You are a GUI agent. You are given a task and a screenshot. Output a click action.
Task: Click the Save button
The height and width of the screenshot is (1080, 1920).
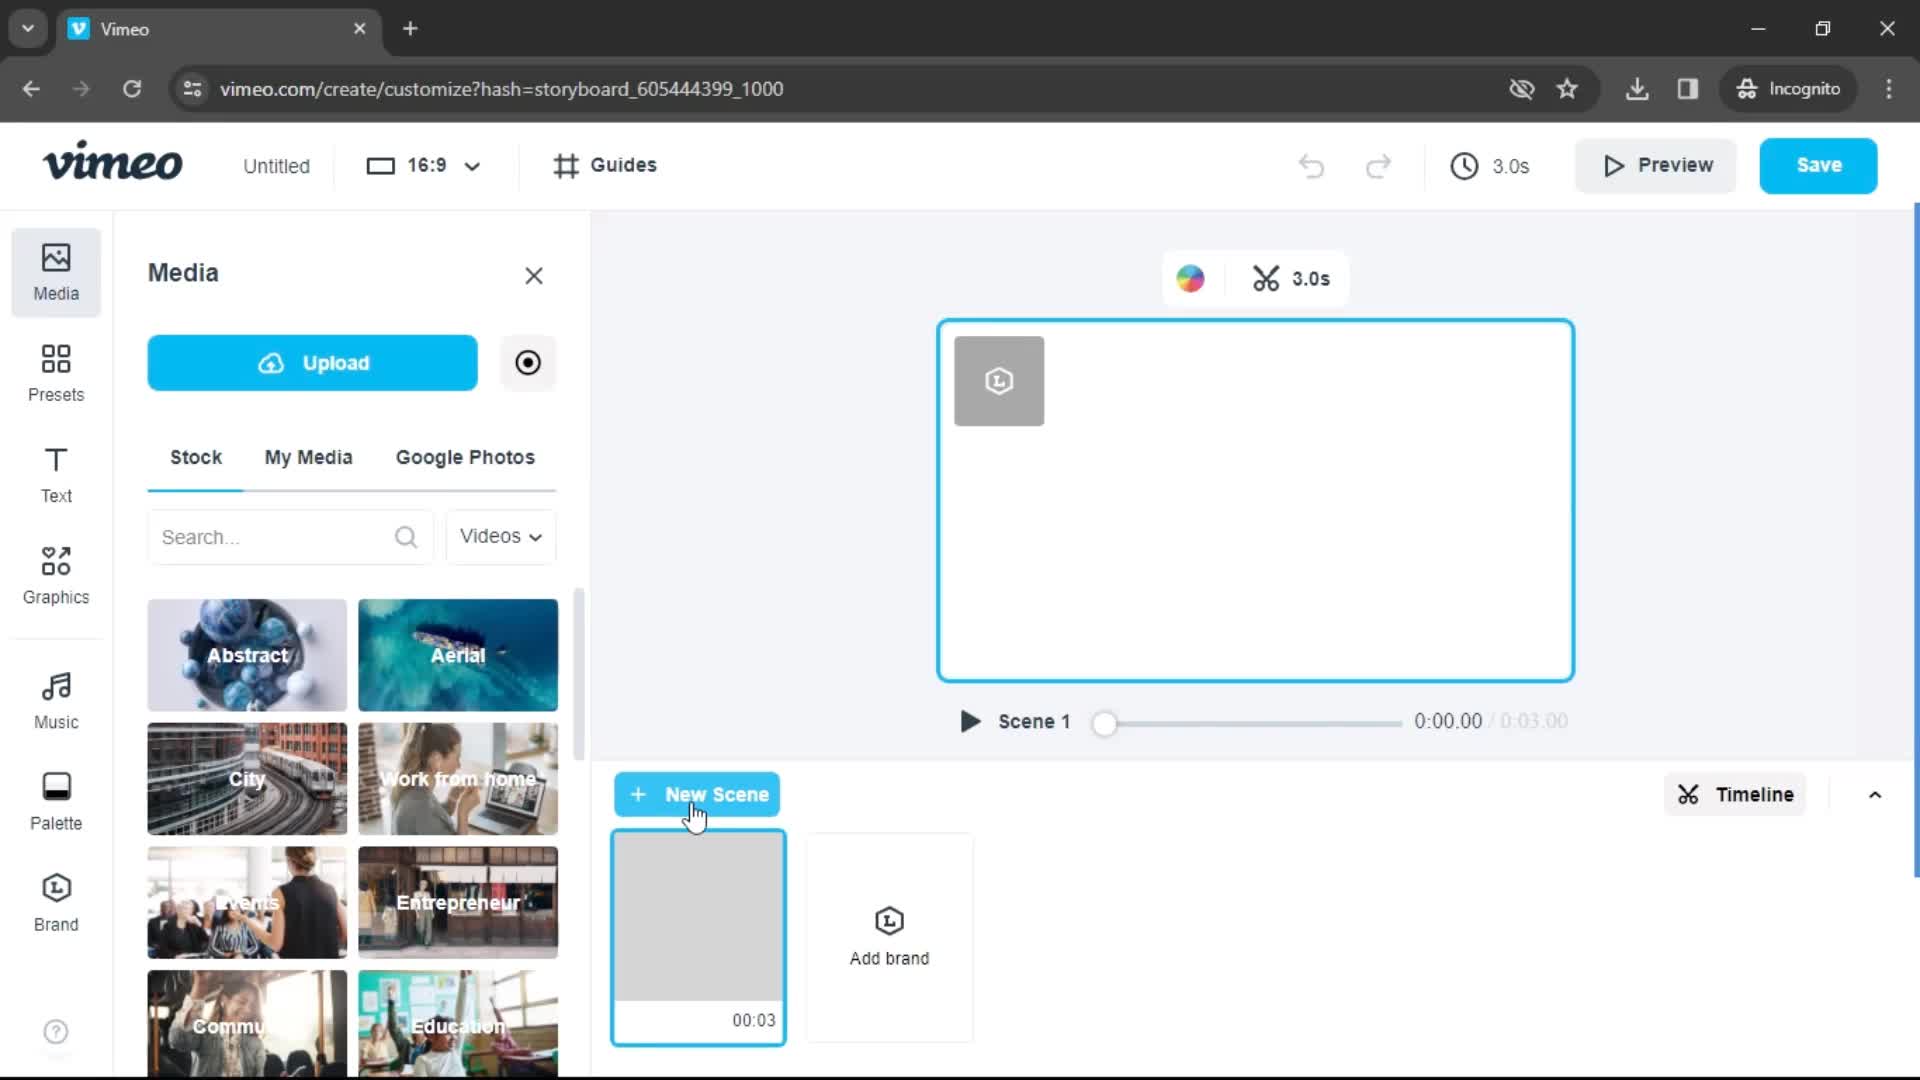pyautogui.click(x=1818, y=165)
